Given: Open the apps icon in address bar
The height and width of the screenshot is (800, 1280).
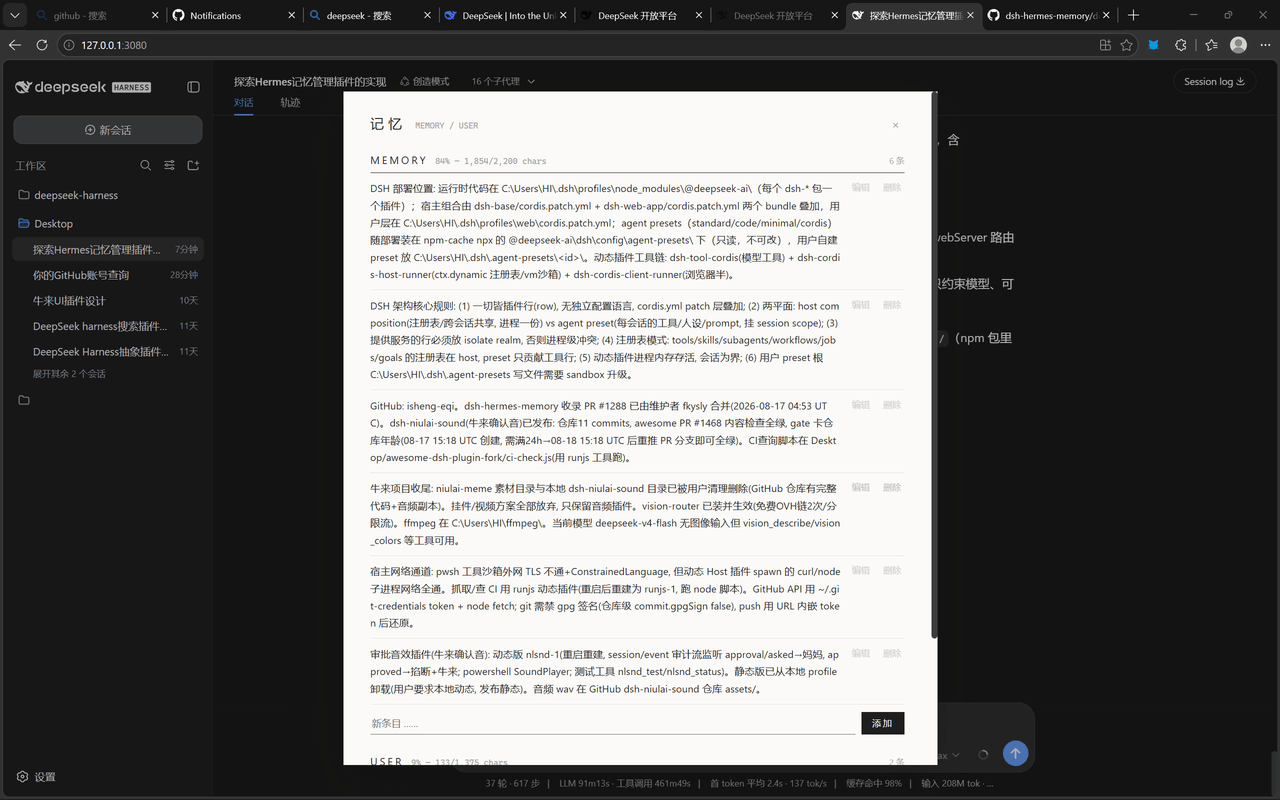Looking at the screenshot, I should click(x=1105, y=45).
